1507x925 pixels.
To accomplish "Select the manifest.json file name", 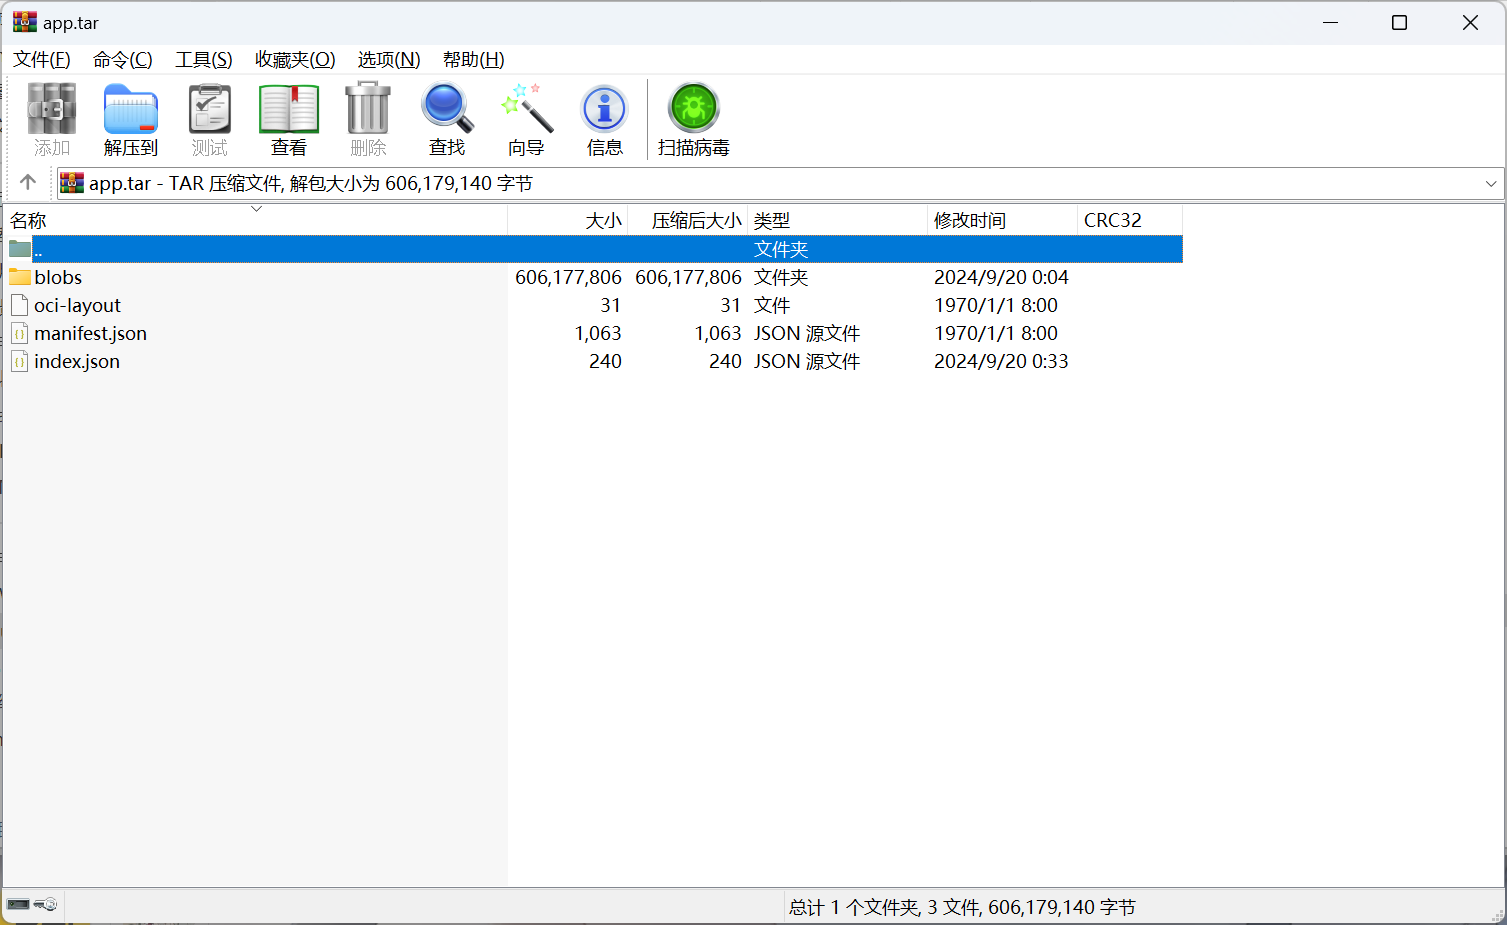I will coord(90,333).
